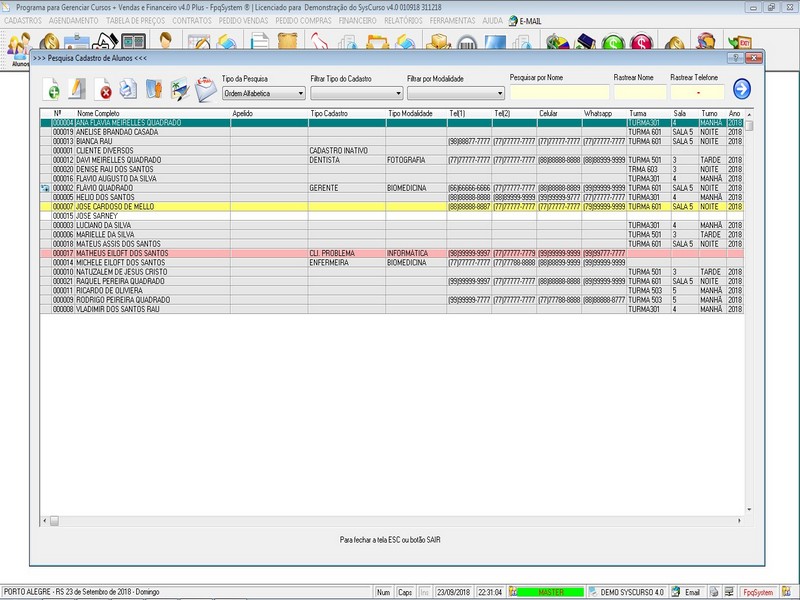Click the delete record red X icon
The image size is (800, 600).
pyautogui.click(x=103, y=89)
